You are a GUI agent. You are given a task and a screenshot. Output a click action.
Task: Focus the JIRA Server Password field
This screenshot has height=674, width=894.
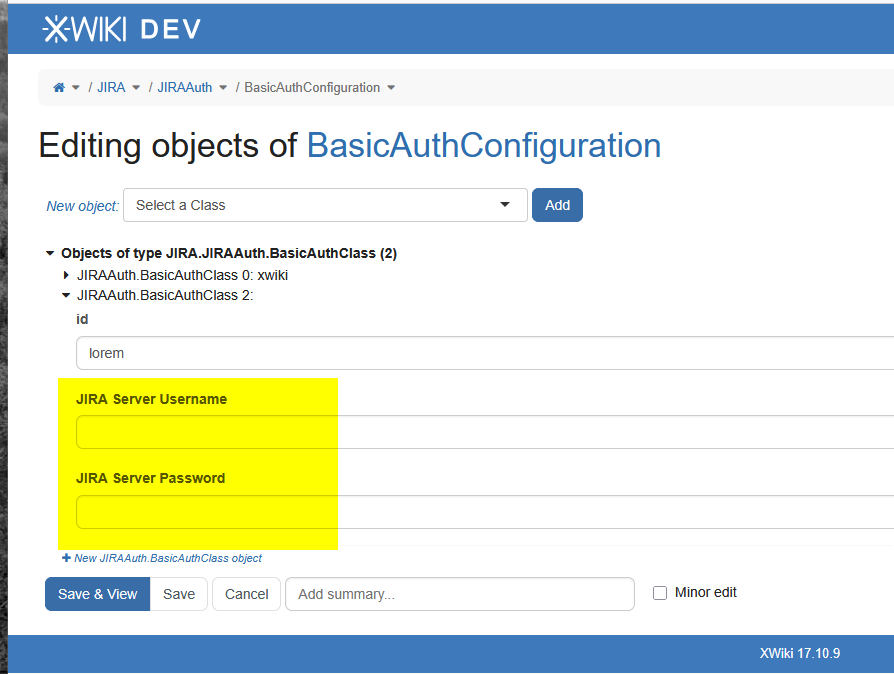click(485, 512)
